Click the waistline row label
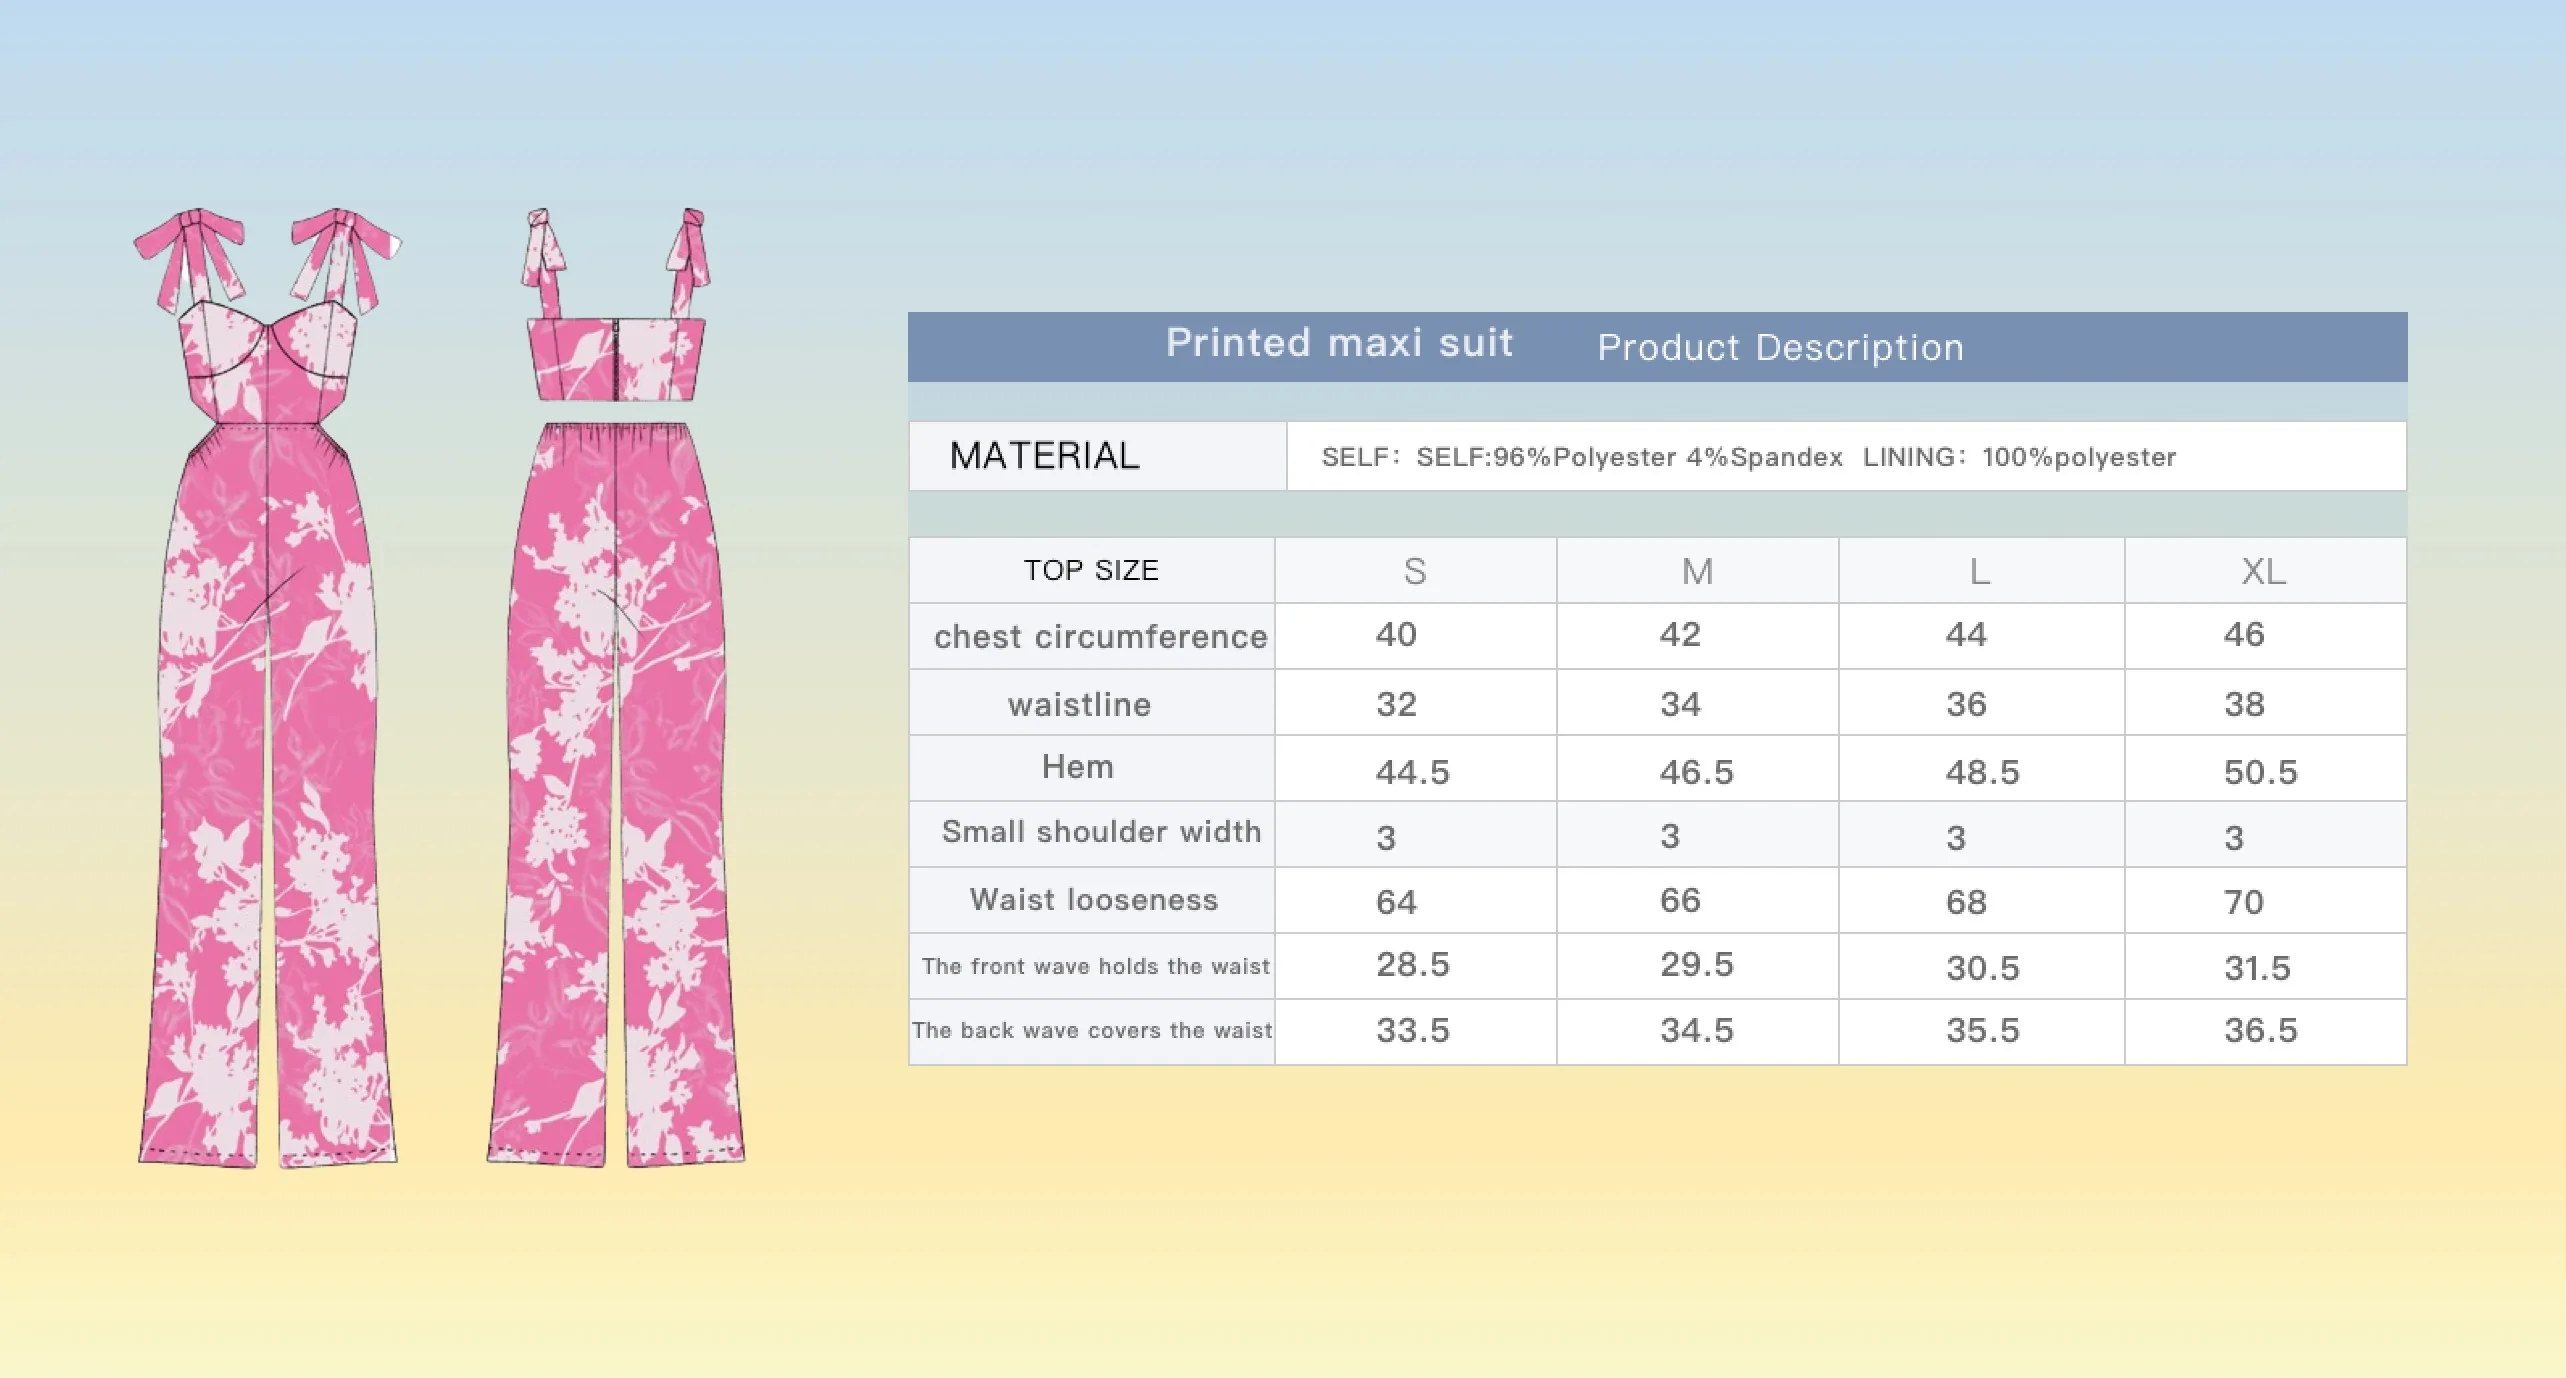Screen dimensions: 2566x1378 pyautogui.click(x=1079, y=704)
